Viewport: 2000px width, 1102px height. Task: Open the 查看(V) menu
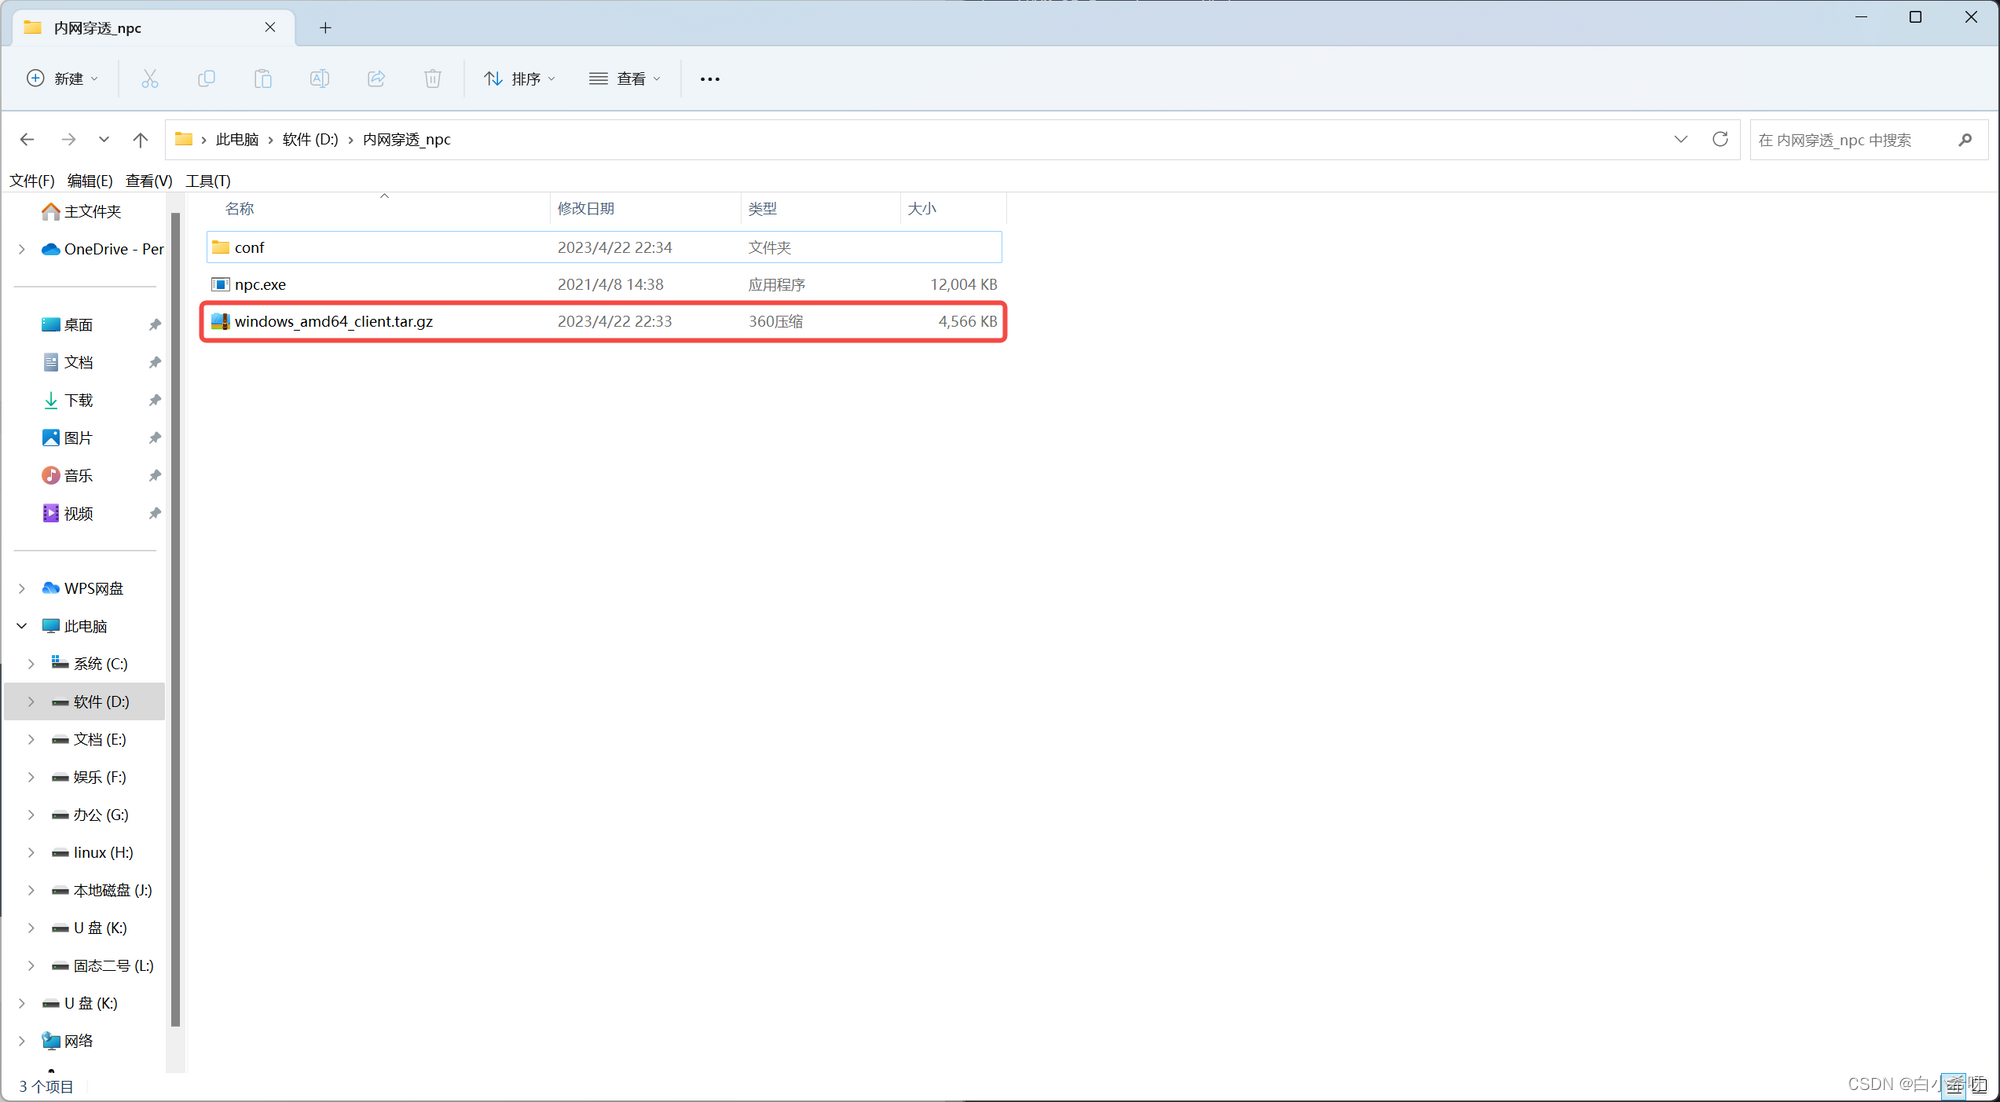149,181
